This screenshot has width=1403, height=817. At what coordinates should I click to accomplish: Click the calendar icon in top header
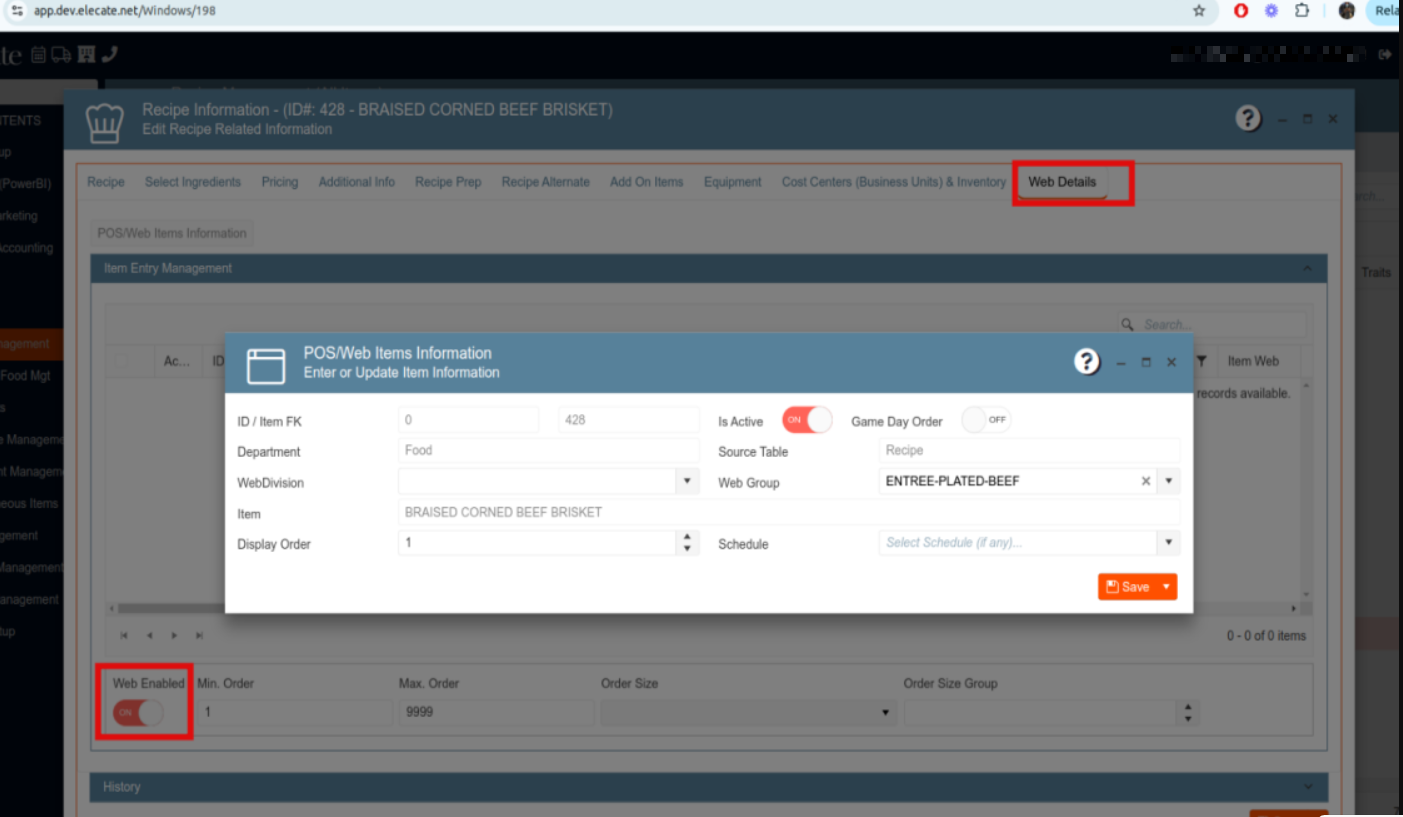tap(38, 55)
